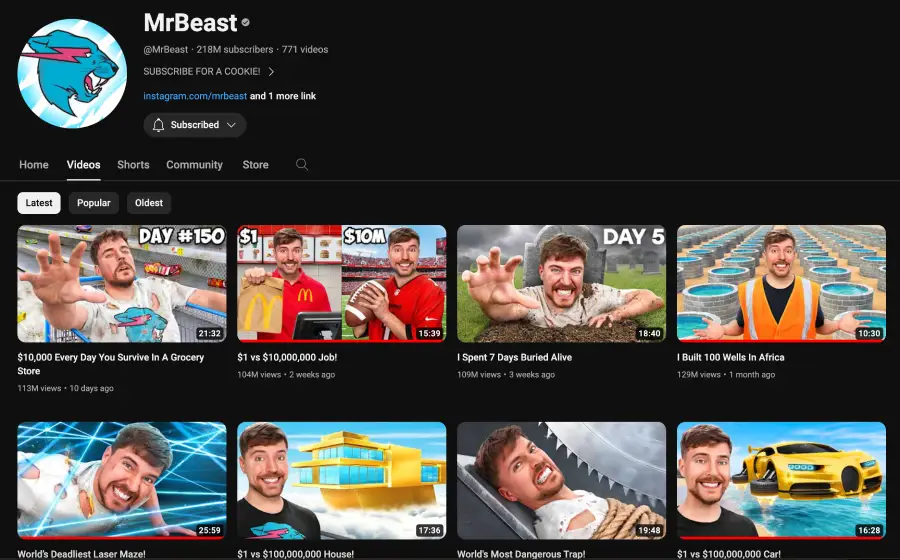Open the saw blade trap thumbnail
The image size is (900, 560).
click(x=561, y=481)
